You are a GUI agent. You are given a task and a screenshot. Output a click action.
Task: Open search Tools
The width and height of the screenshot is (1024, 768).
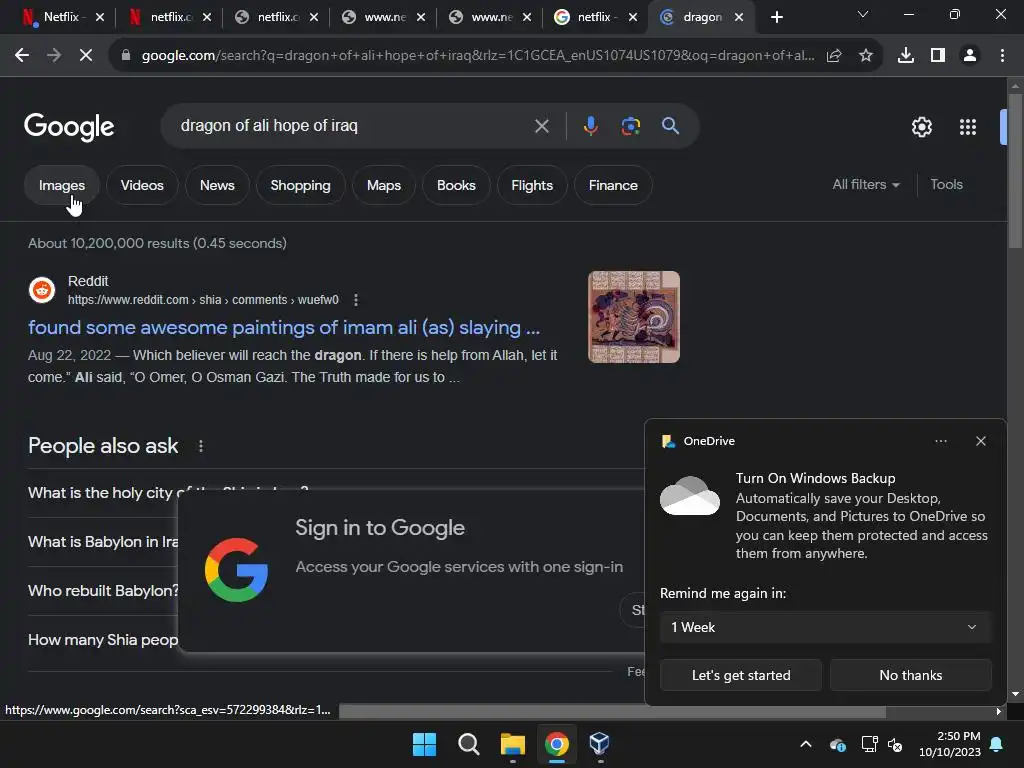pyautogui.click(x=946, y=185)
